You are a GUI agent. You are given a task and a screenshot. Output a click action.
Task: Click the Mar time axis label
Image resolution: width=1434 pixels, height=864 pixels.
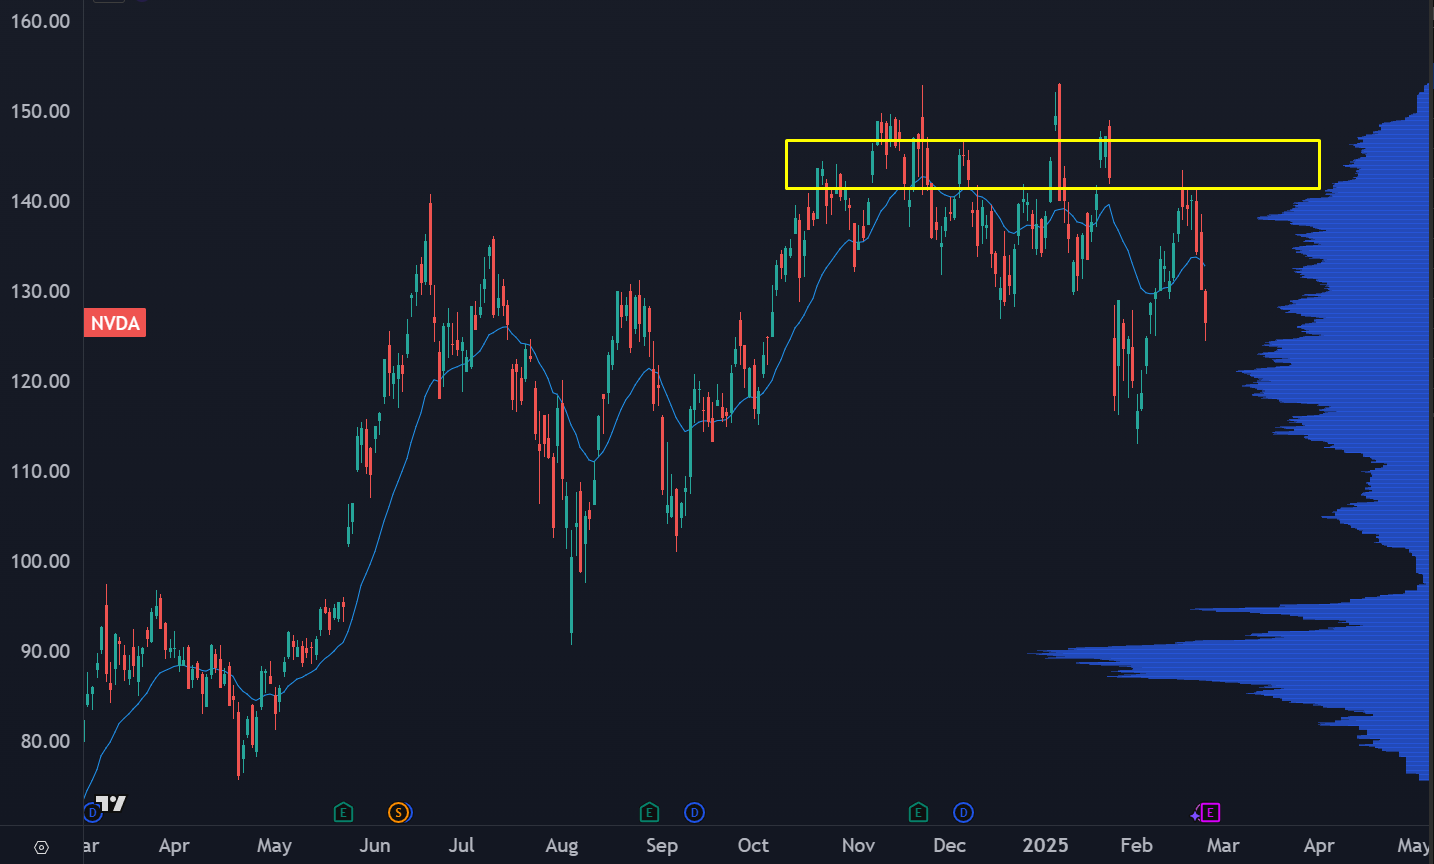pyautogui.click(x=1223, y=846)
